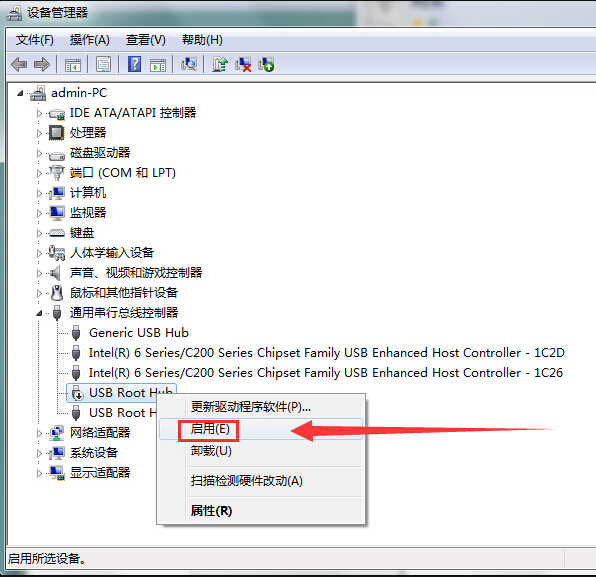Open the 查看(V) menu

click(146, 40)
